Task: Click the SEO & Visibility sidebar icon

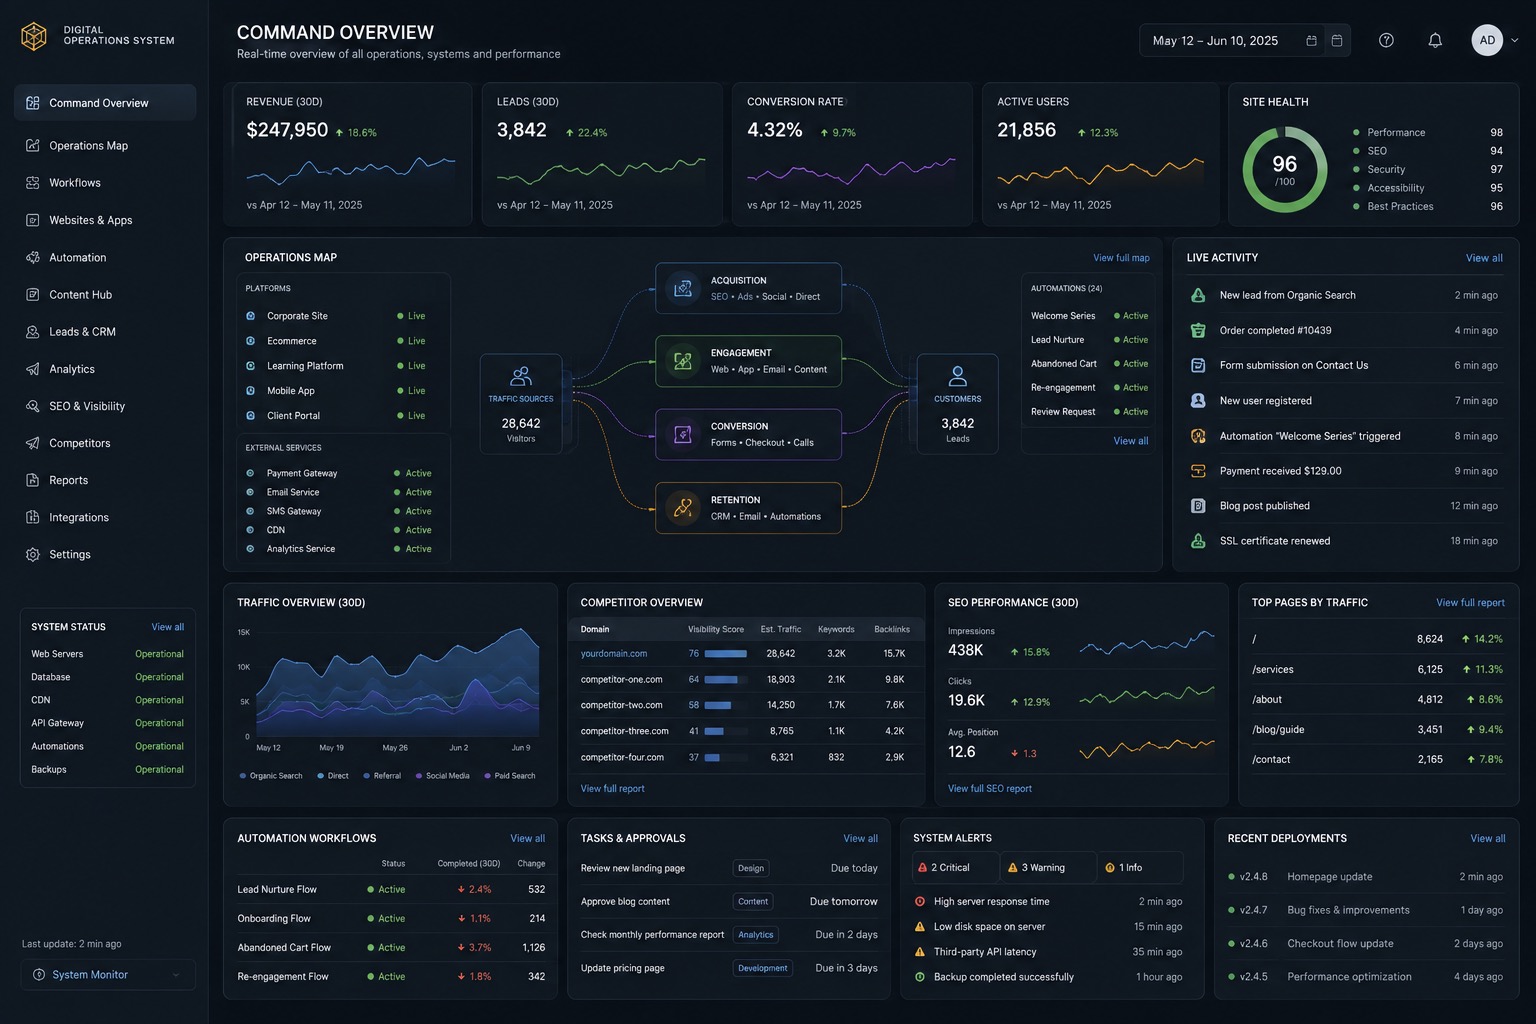Action: point(33,406)
